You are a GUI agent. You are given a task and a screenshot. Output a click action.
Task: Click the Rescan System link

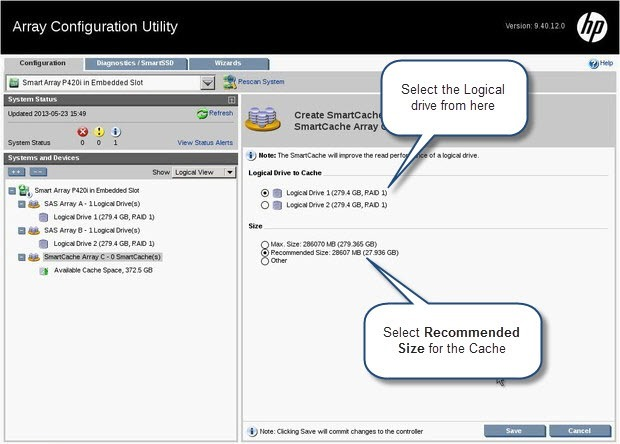tap(261, 82)
